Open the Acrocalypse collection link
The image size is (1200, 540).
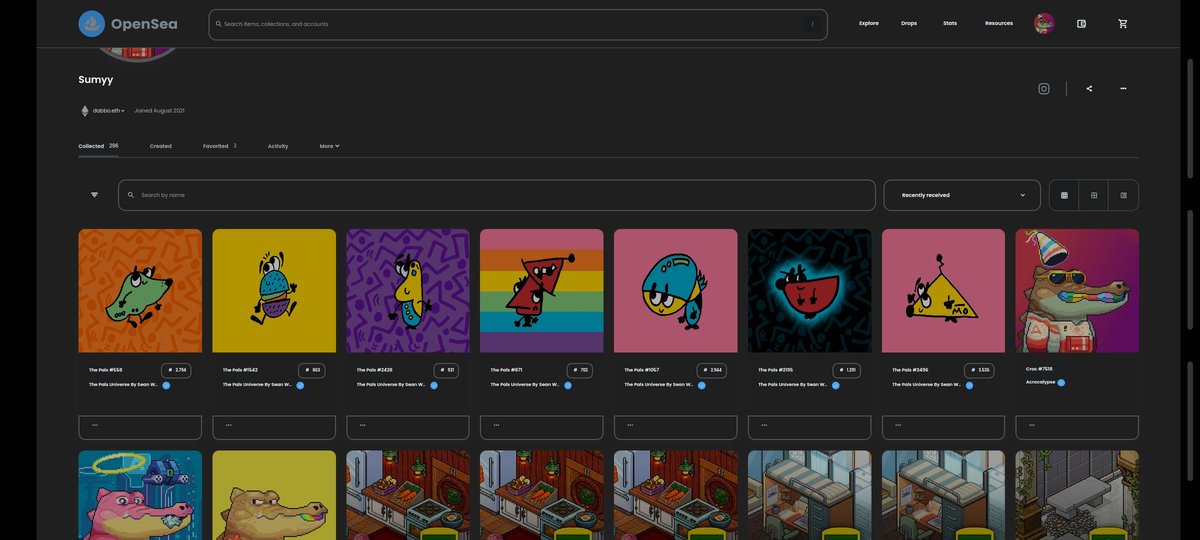pyautogui.click(x=1040, y=382)
